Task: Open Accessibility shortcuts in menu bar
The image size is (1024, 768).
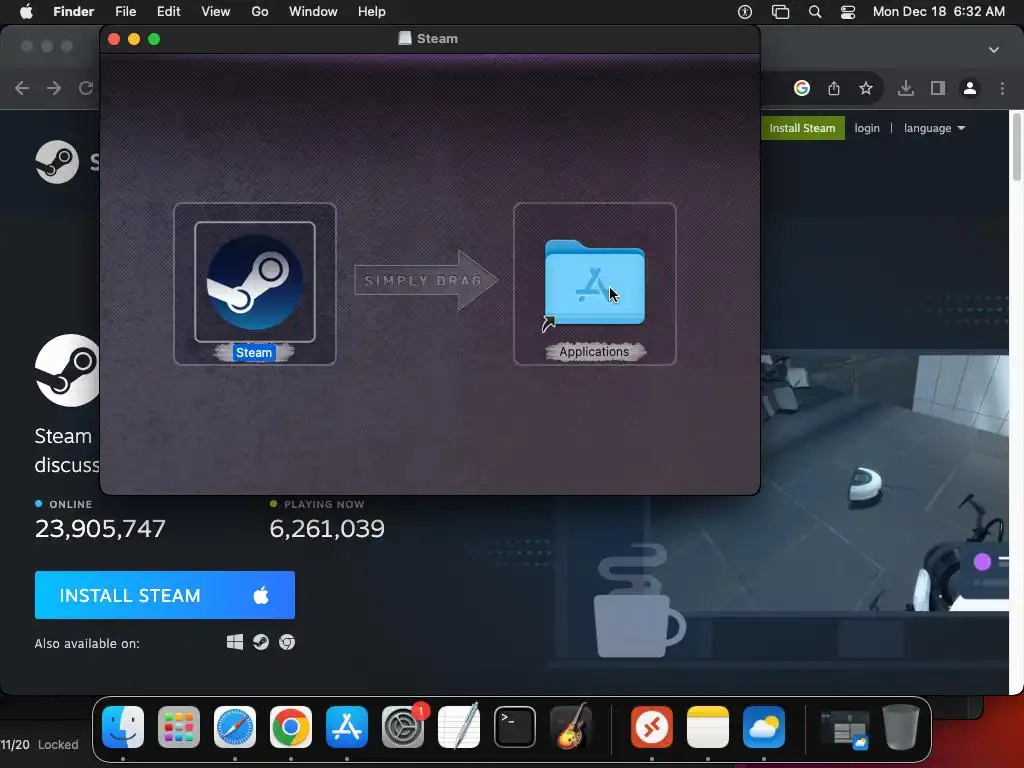Action: (x=744, y=12)
